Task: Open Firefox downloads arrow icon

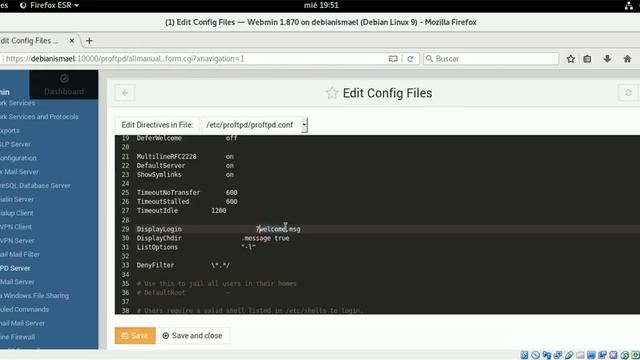Action: [x=607, y=59]
